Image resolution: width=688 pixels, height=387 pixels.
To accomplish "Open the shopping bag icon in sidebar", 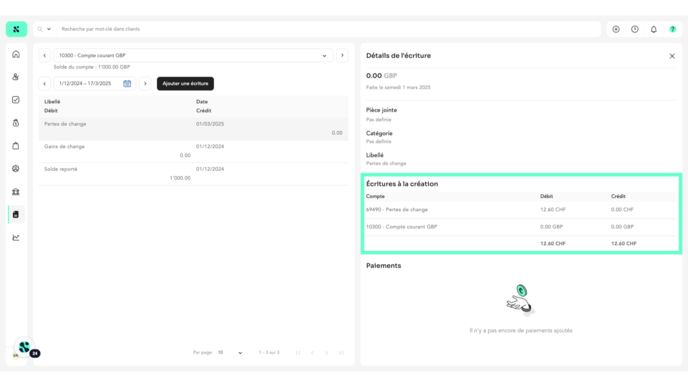I will point(16,146).
